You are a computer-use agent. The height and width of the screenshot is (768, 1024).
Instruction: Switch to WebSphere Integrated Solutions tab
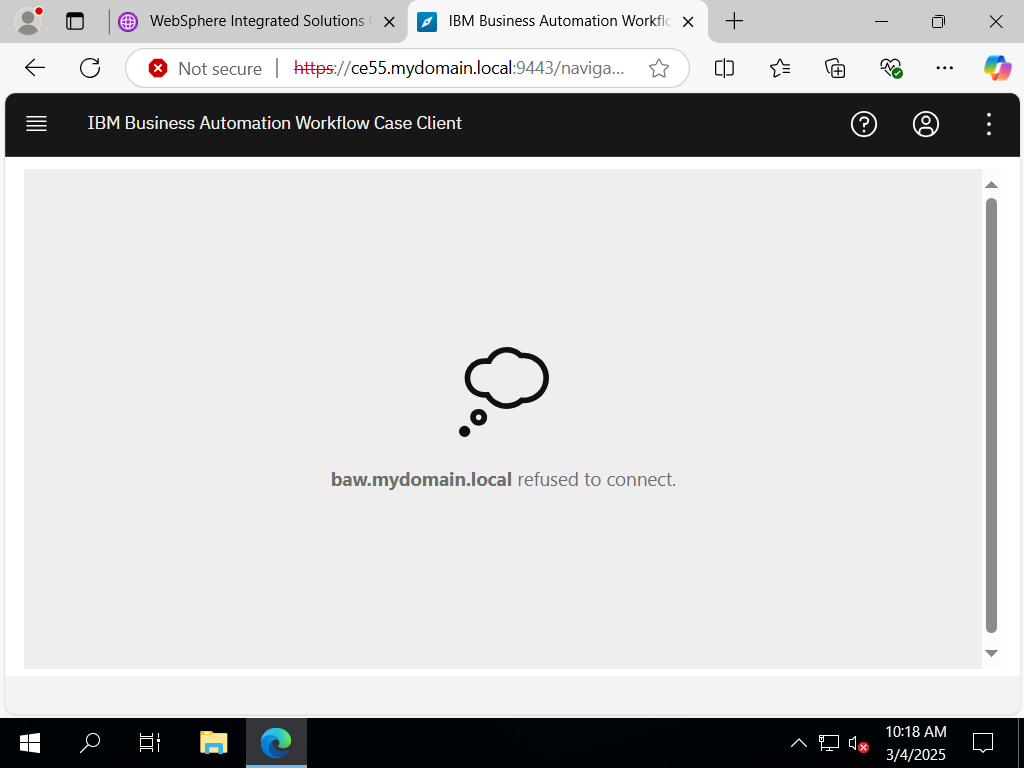point(257,22)
